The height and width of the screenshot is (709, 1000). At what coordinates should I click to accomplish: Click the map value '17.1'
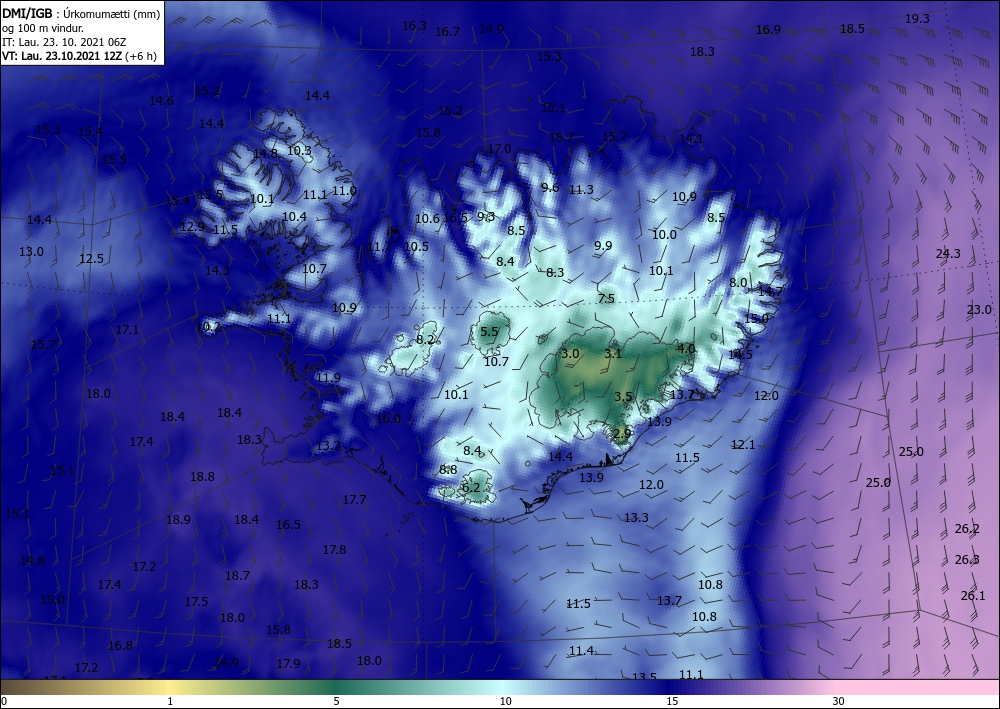pos(127,330)
